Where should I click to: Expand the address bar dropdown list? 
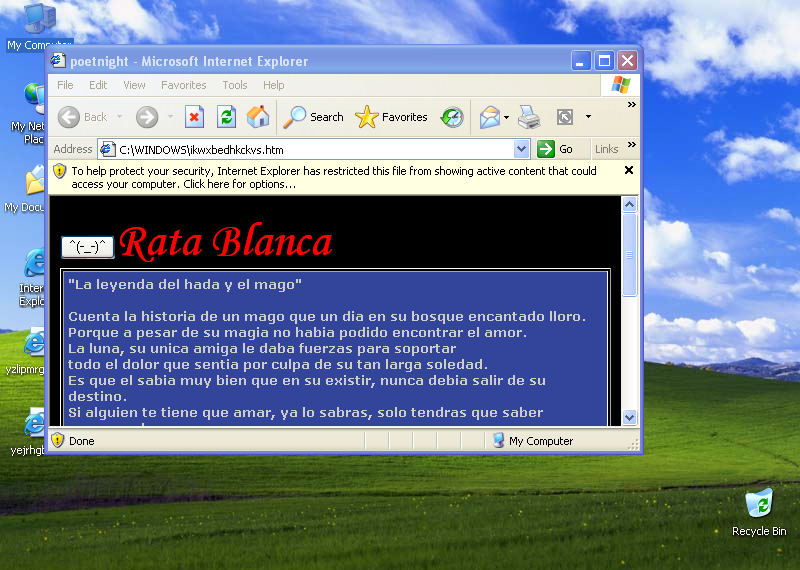coord(521,149)
